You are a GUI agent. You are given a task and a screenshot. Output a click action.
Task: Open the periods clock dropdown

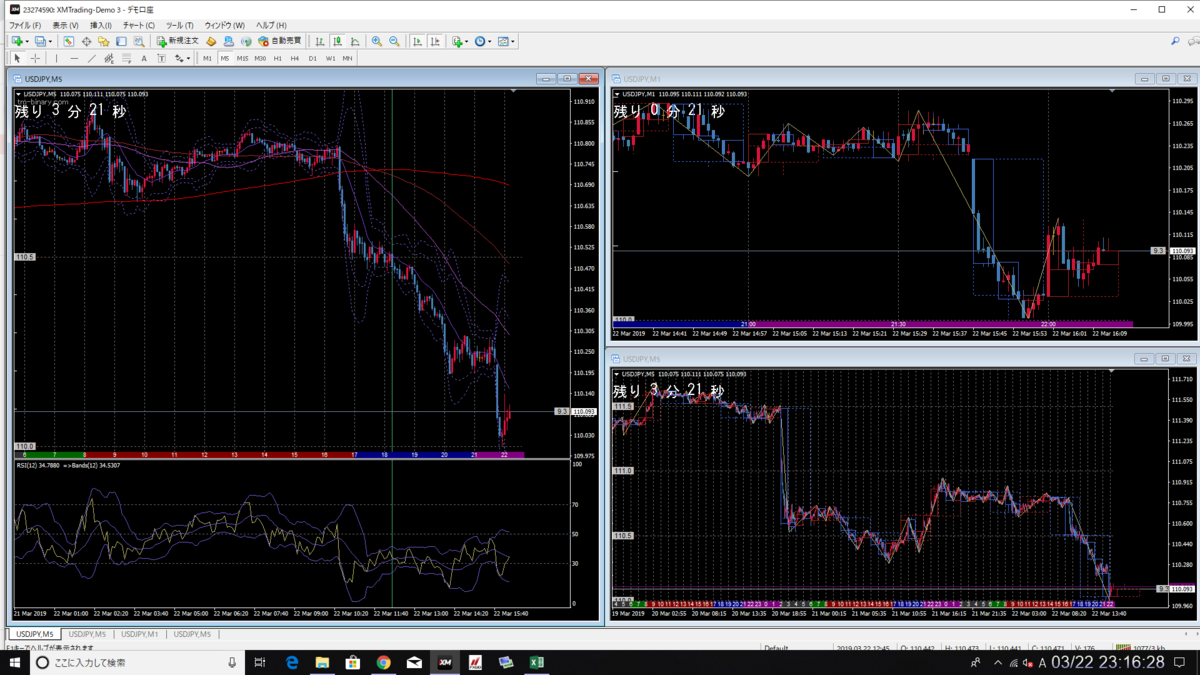(x=484, y=41)
